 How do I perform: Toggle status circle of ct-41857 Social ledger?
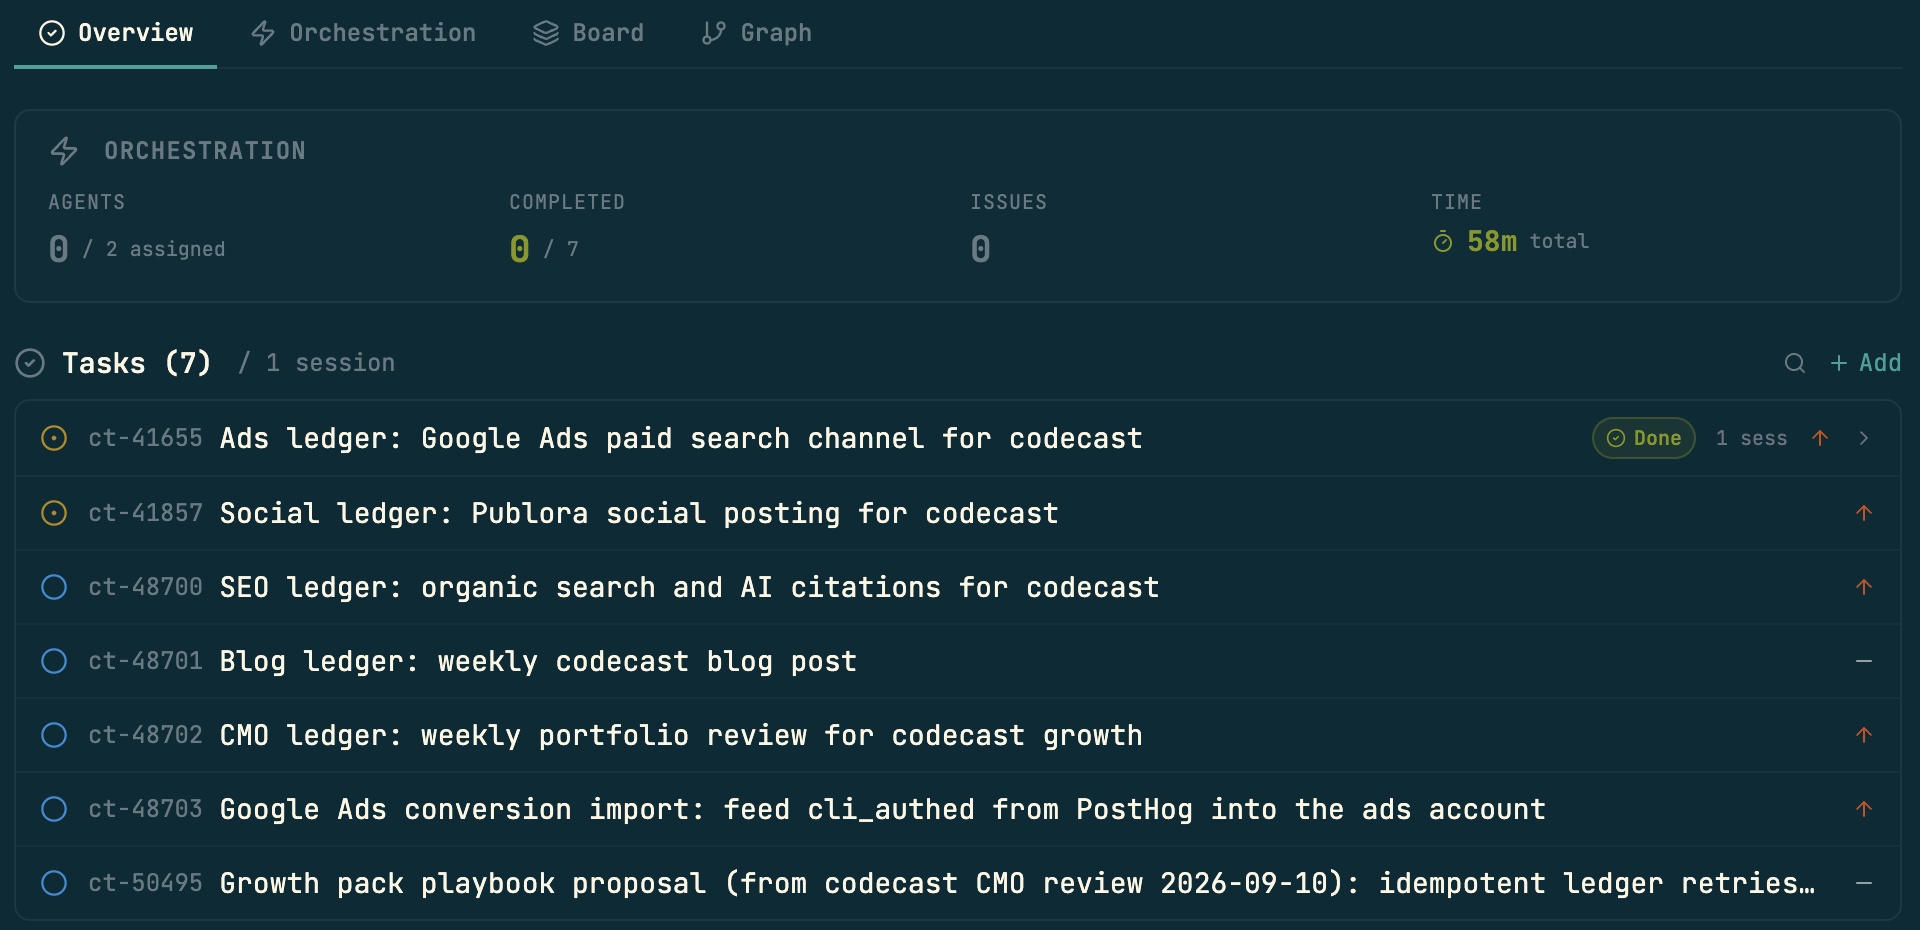(x=54, y=513)
